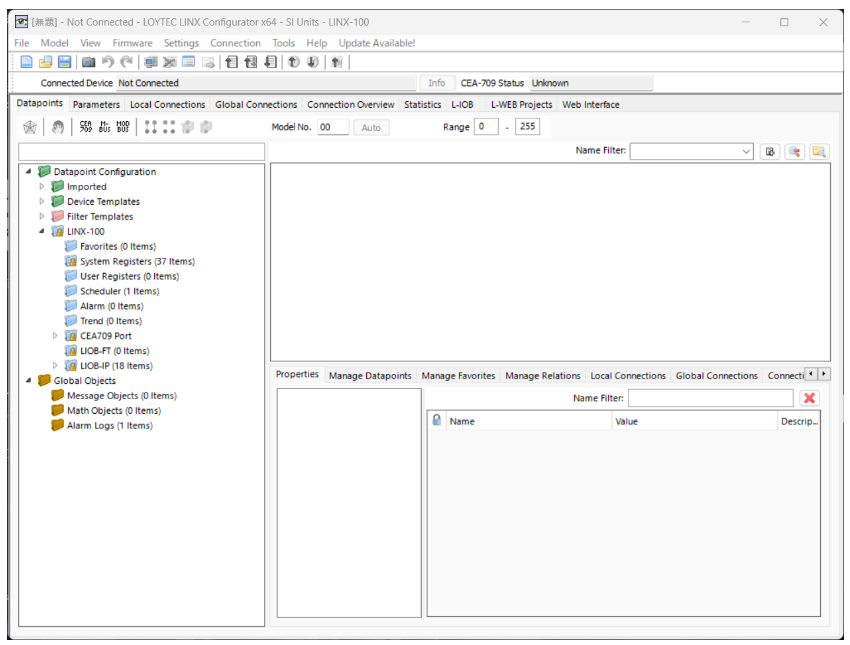Click the pentagon web icon in datapoints toolbar

click(x=30, y=127)
